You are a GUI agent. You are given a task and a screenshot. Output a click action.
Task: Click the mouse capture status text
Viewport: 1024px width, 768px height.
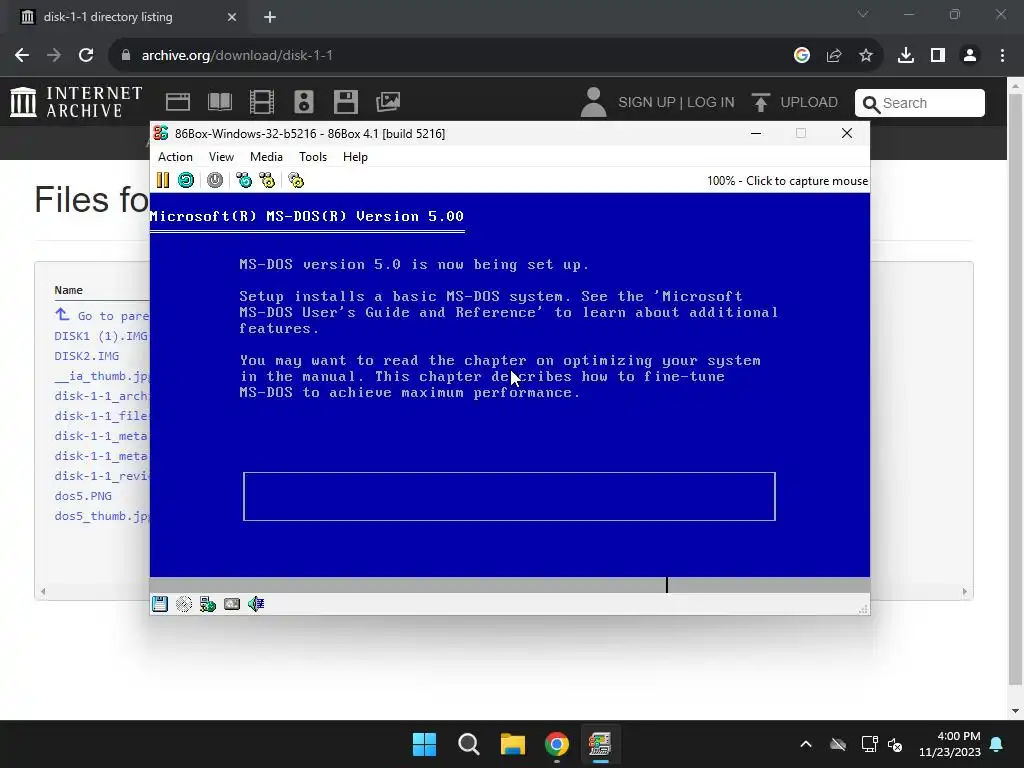pyautogui.click(x=787, y=181)
